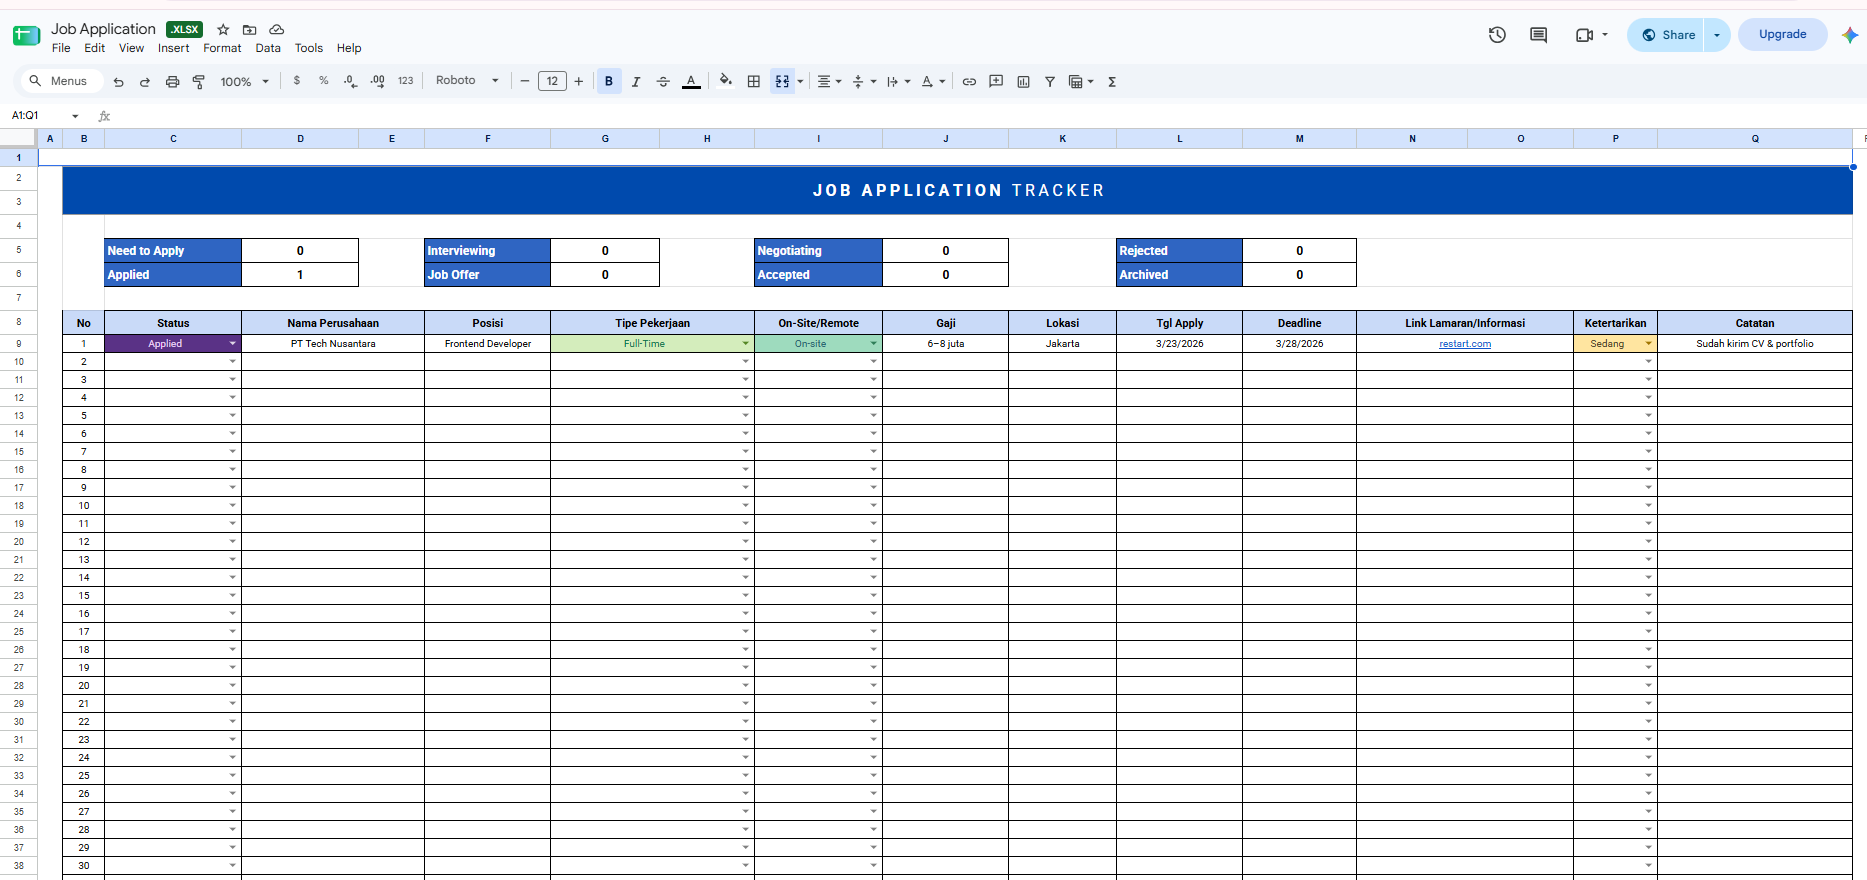Screen dimensions: 1867x880
Task: Create a filter
Action: (1050, 82)
